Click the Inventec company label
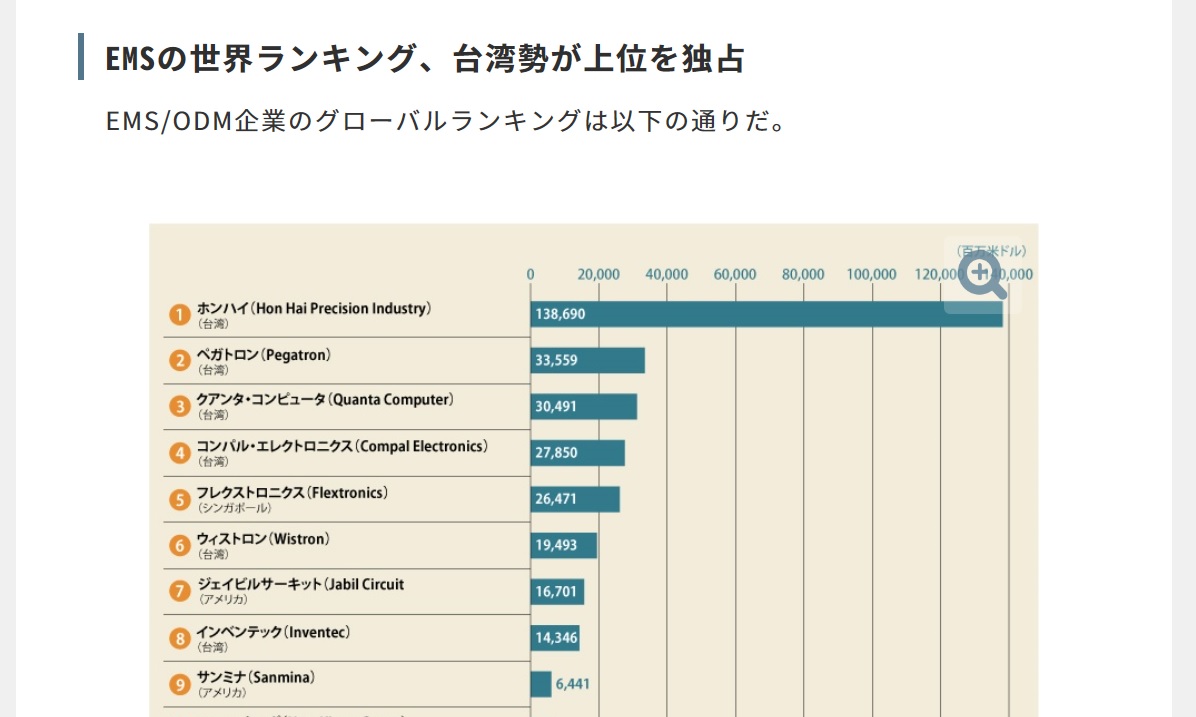1196x717 pixels. (272, 632)
